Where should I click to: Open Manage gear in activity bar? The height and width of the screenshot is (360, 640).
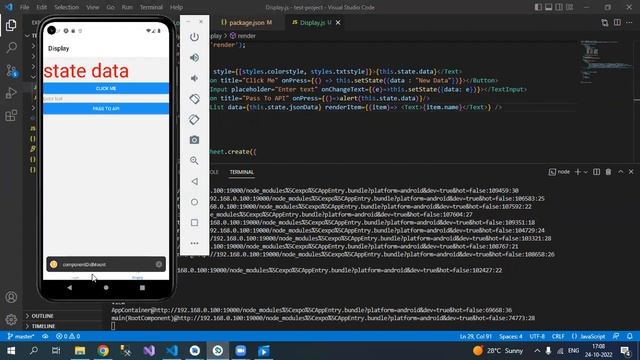pyautogui.click(x=11, y=320)
